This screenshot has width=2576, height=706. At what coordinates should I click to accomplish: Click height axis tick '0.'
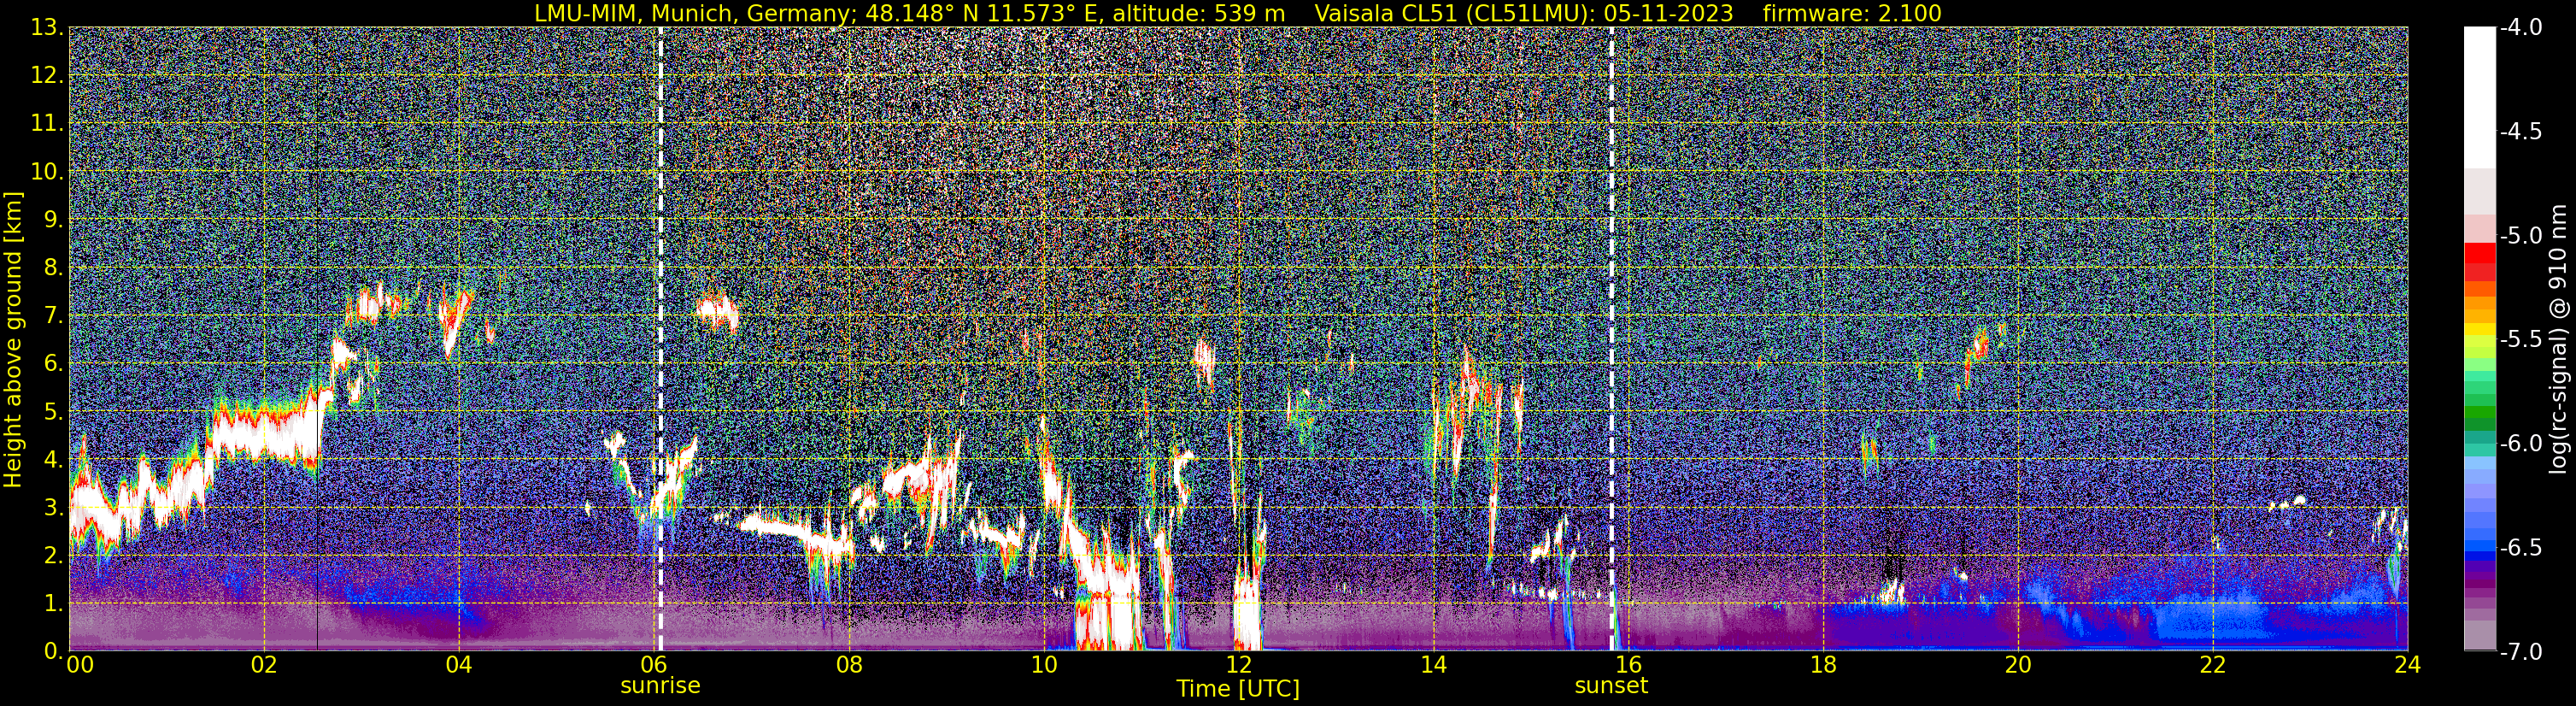point(54,651)
